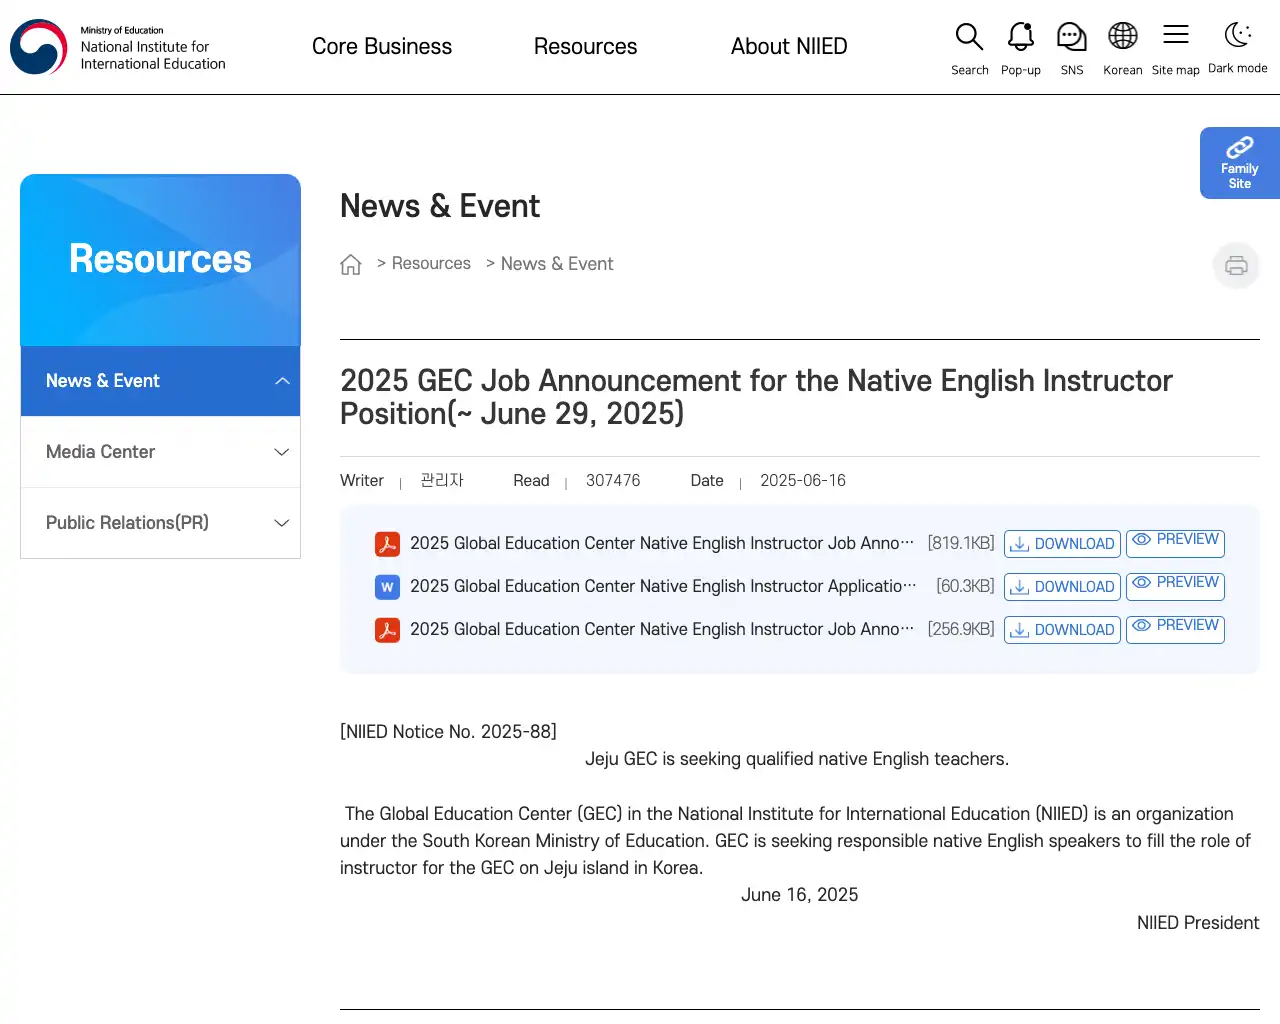Open third attachment titled Job Anno… (256.9KB)
Screen dimensions: 1280x1024
[x=662, y=630]
